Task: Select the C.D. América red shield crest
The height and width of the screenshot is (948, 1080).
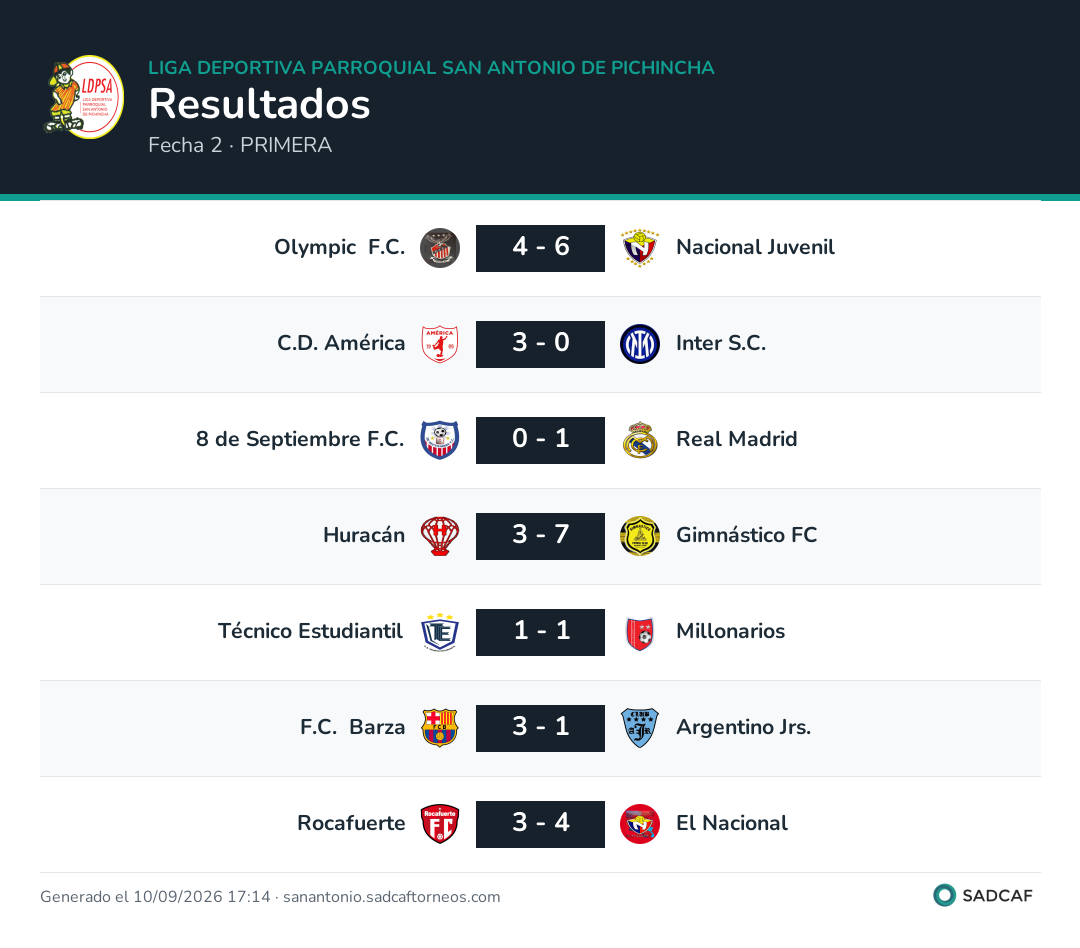Action: tap(440, 344)
